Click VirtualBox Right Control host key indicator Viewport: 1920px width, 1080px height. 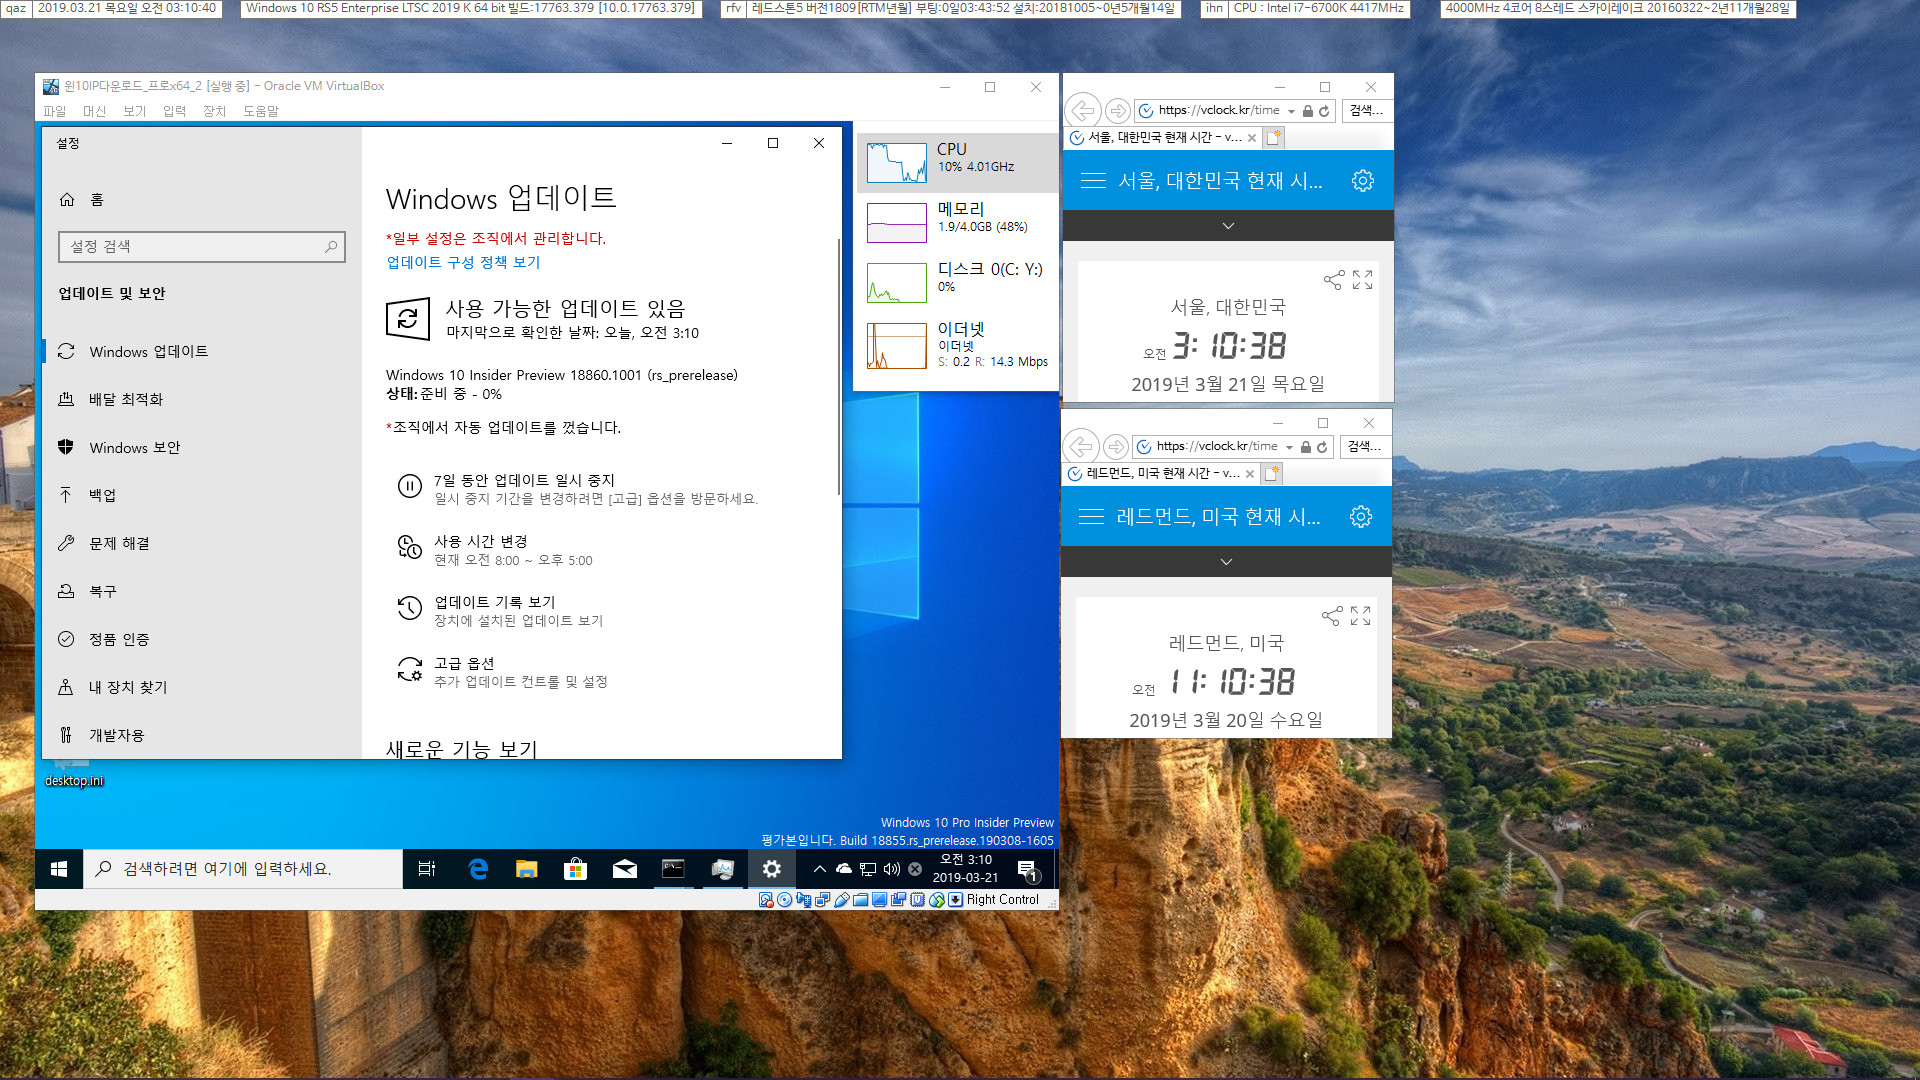[1003, 900]
